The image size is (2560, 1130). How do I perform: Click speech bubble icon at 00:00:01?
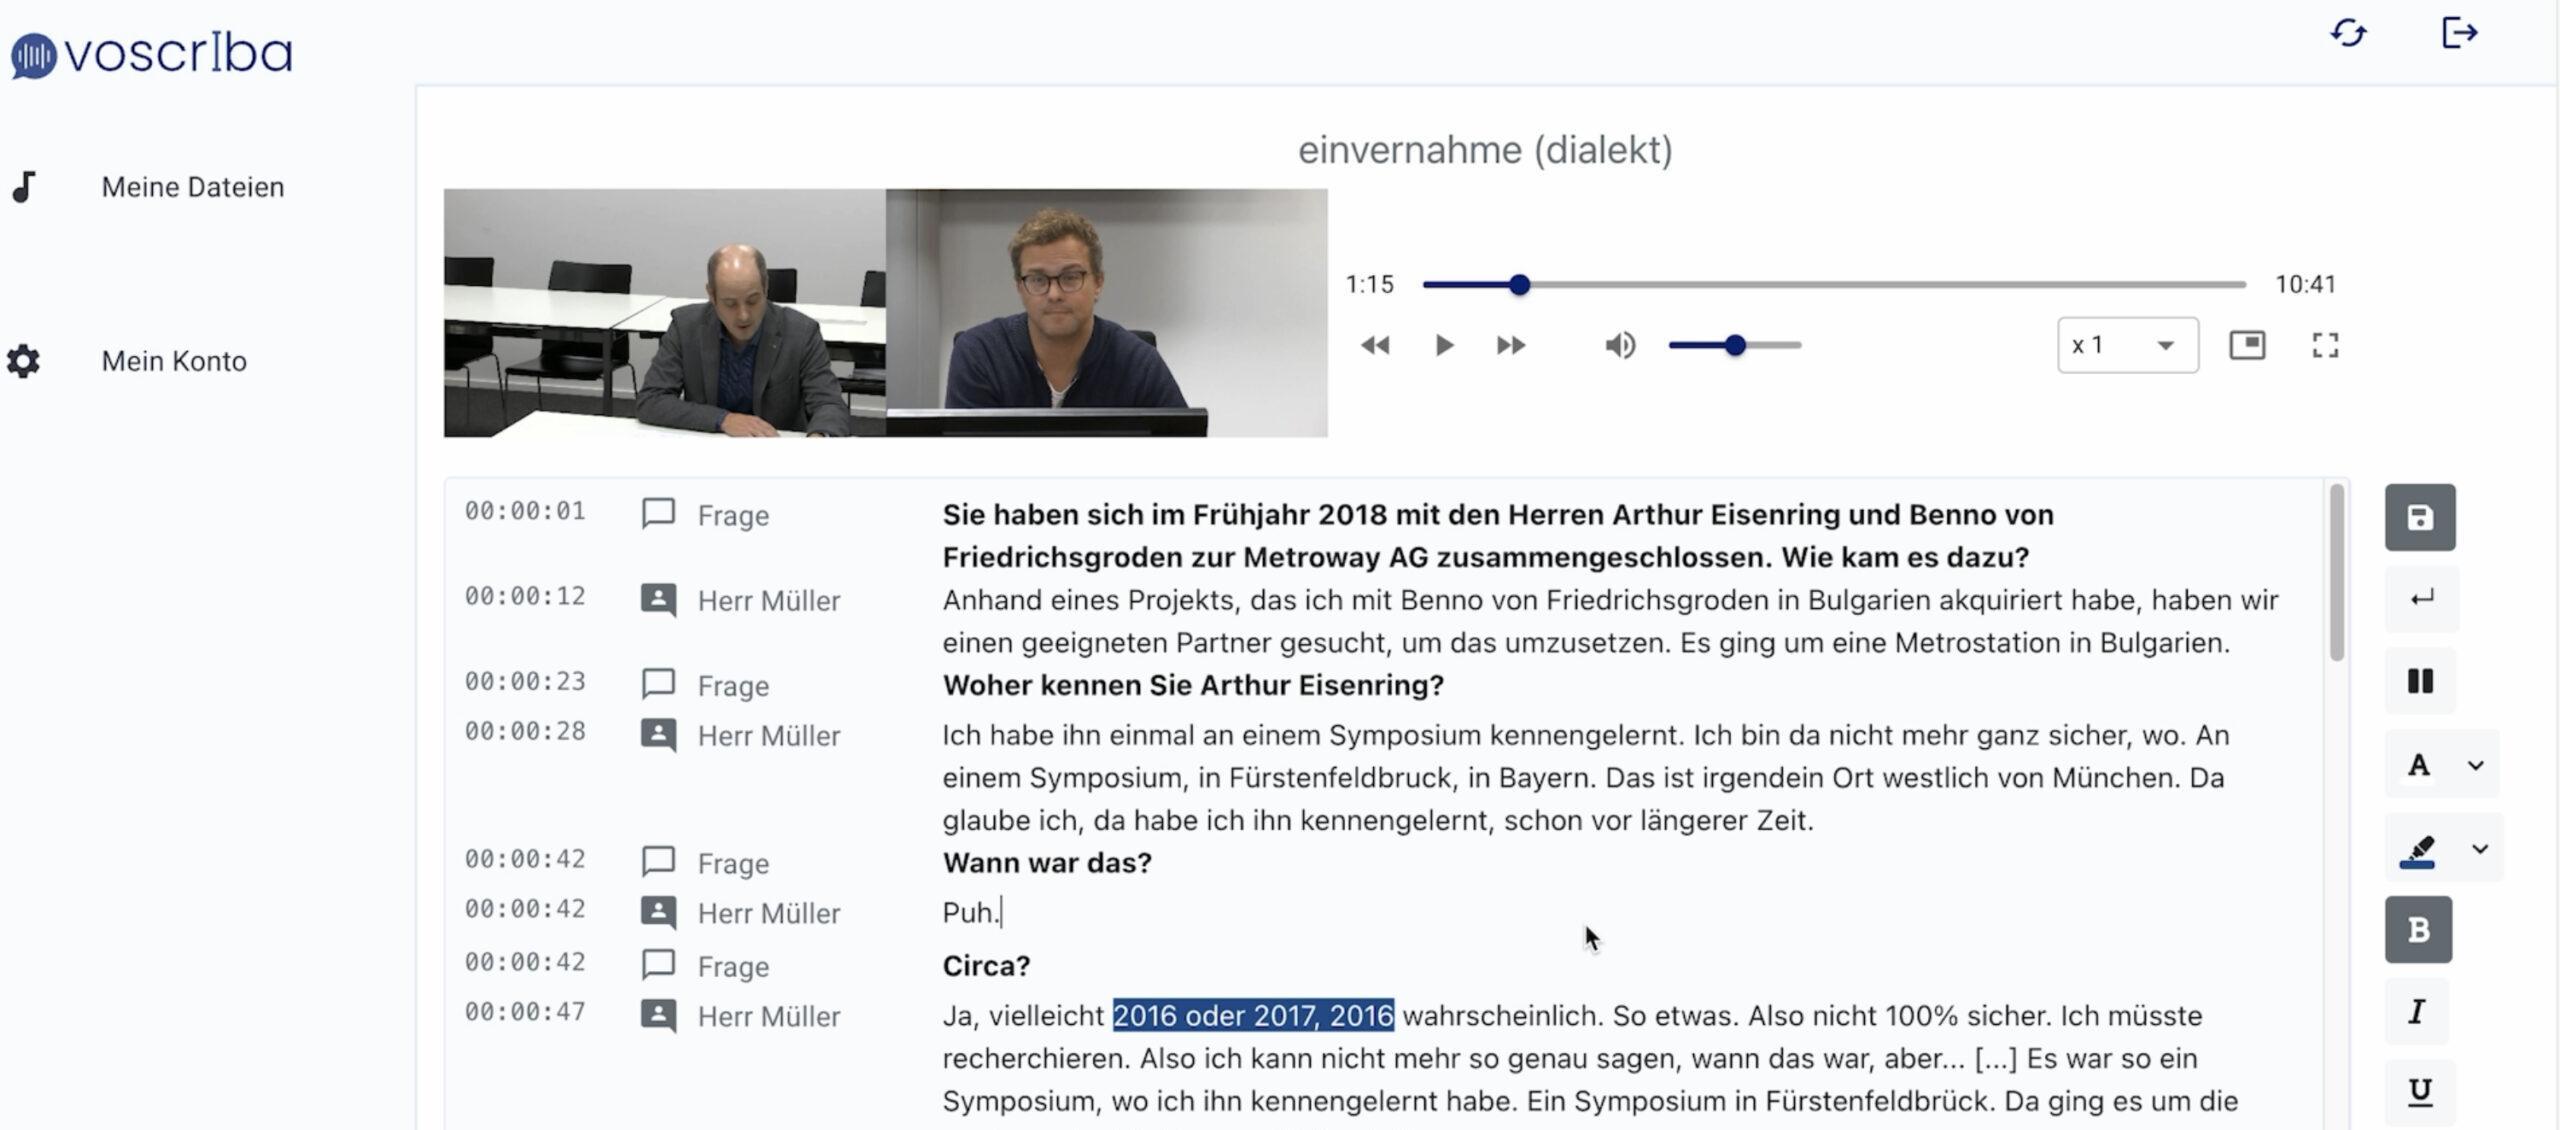(658, 514)
